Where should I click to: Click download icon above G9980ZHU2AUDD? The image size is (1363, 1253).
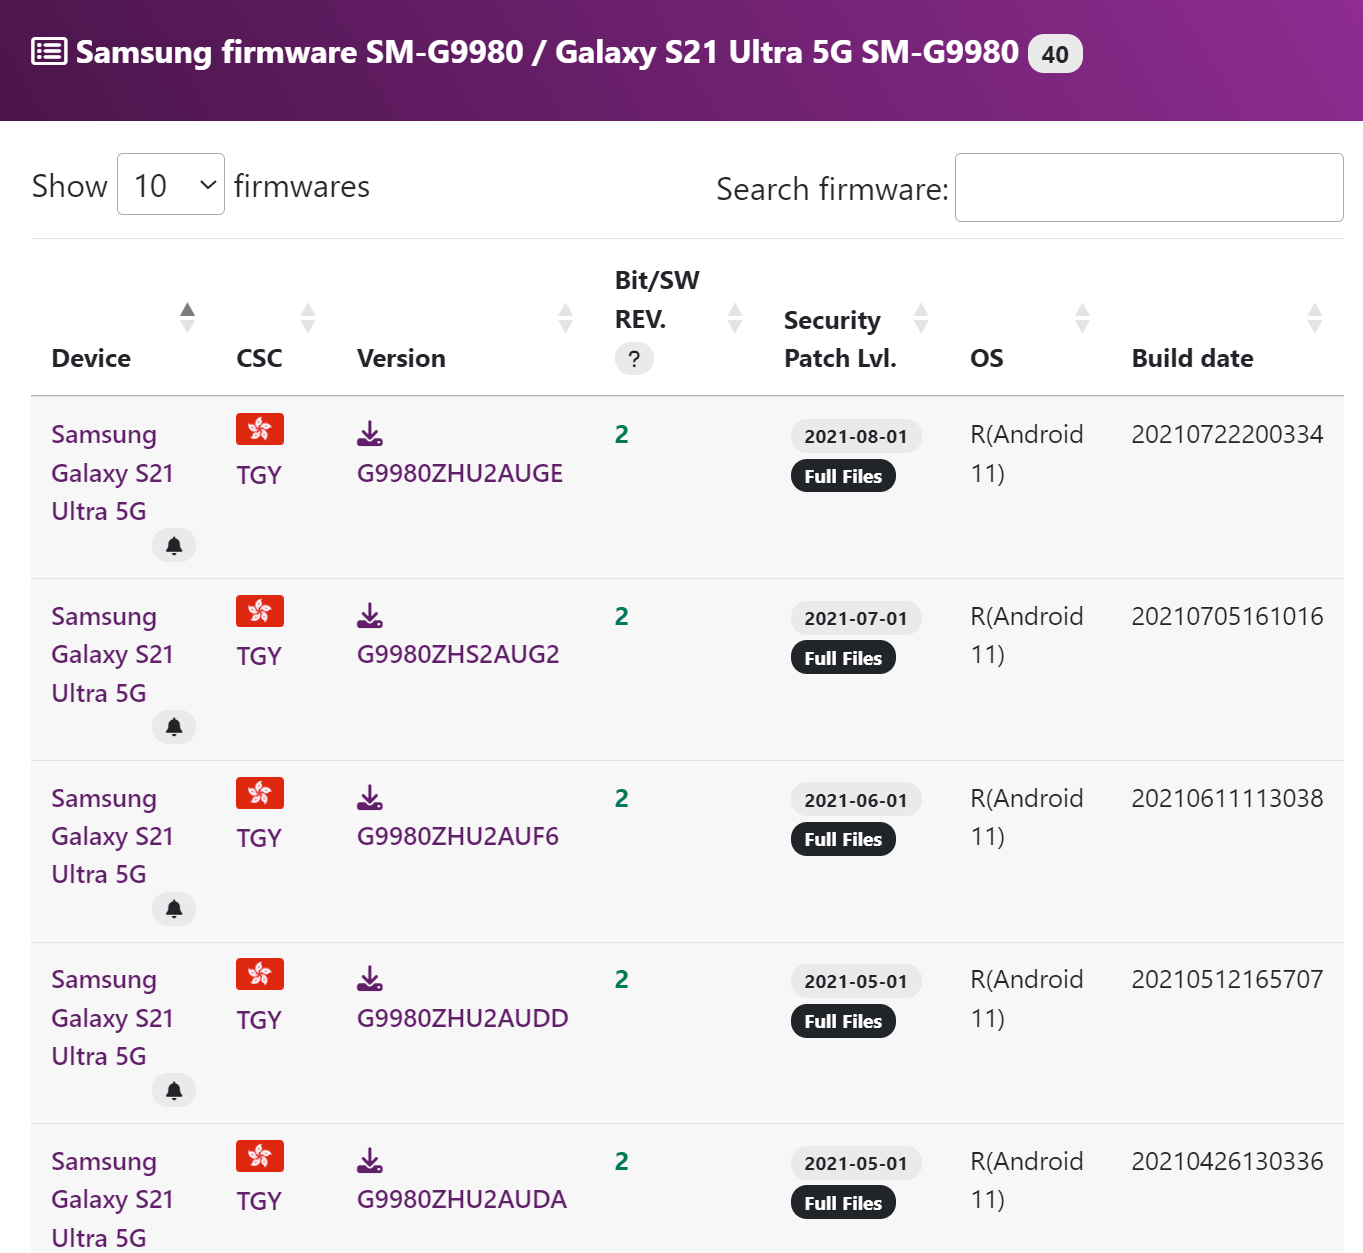tap(370, 978)
